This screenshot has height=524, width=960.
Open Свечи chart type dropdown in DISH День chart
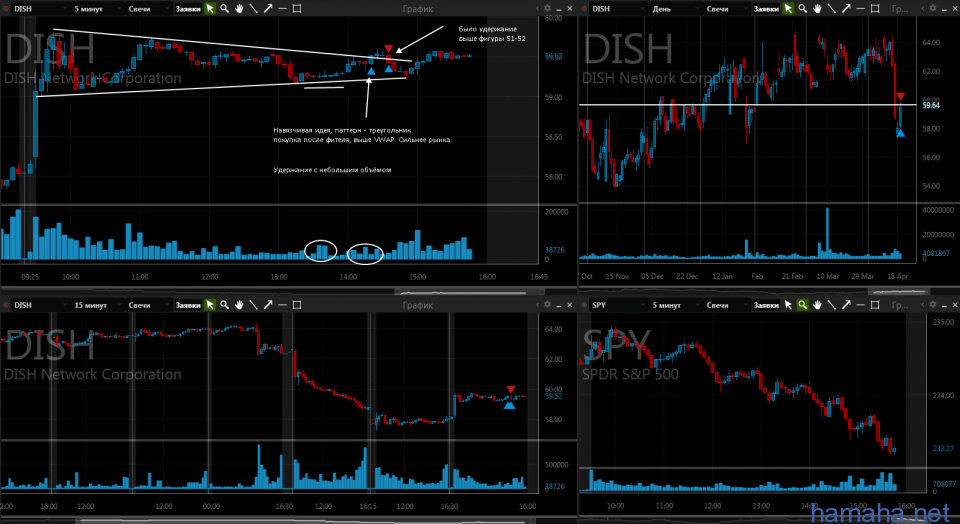tap(727, 9)
